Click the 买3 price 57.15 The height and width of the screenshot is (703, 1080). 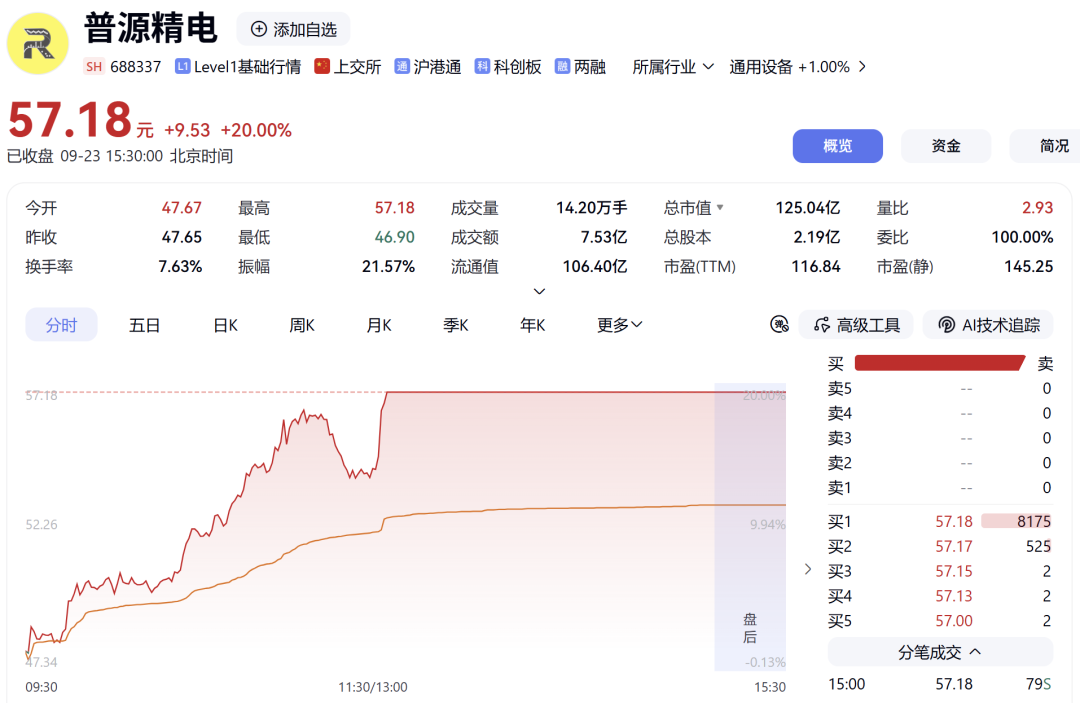pos(954,571)
